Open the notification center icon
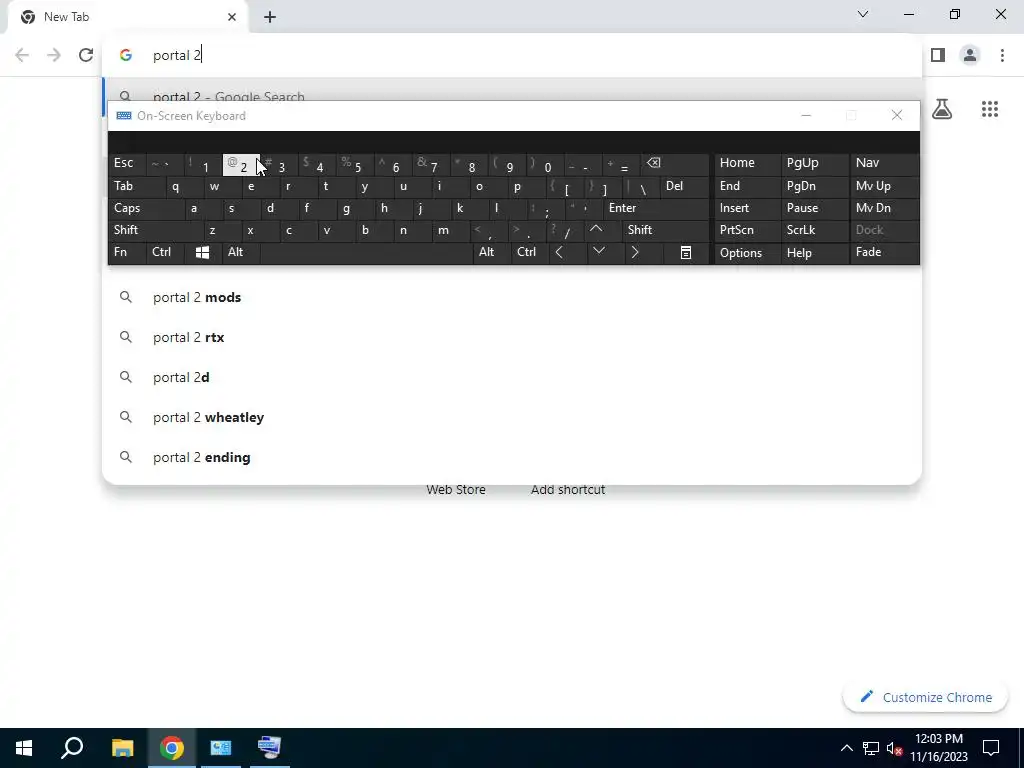 [991, 748]
